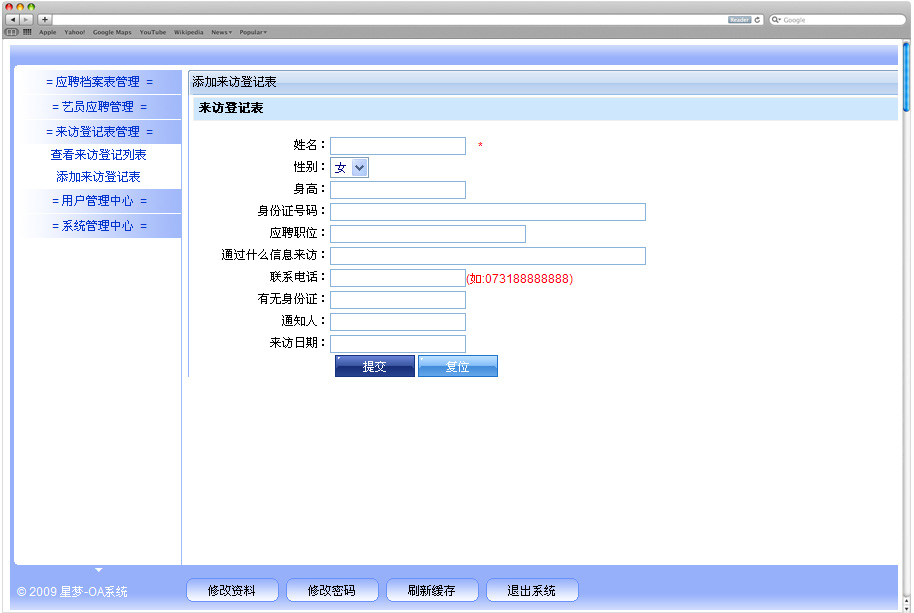Image resolution: width=914 pixels, height=613 pixels.
Task: Expand the 应聘档案表管理 sidebar section
Action: click(99, 82)
